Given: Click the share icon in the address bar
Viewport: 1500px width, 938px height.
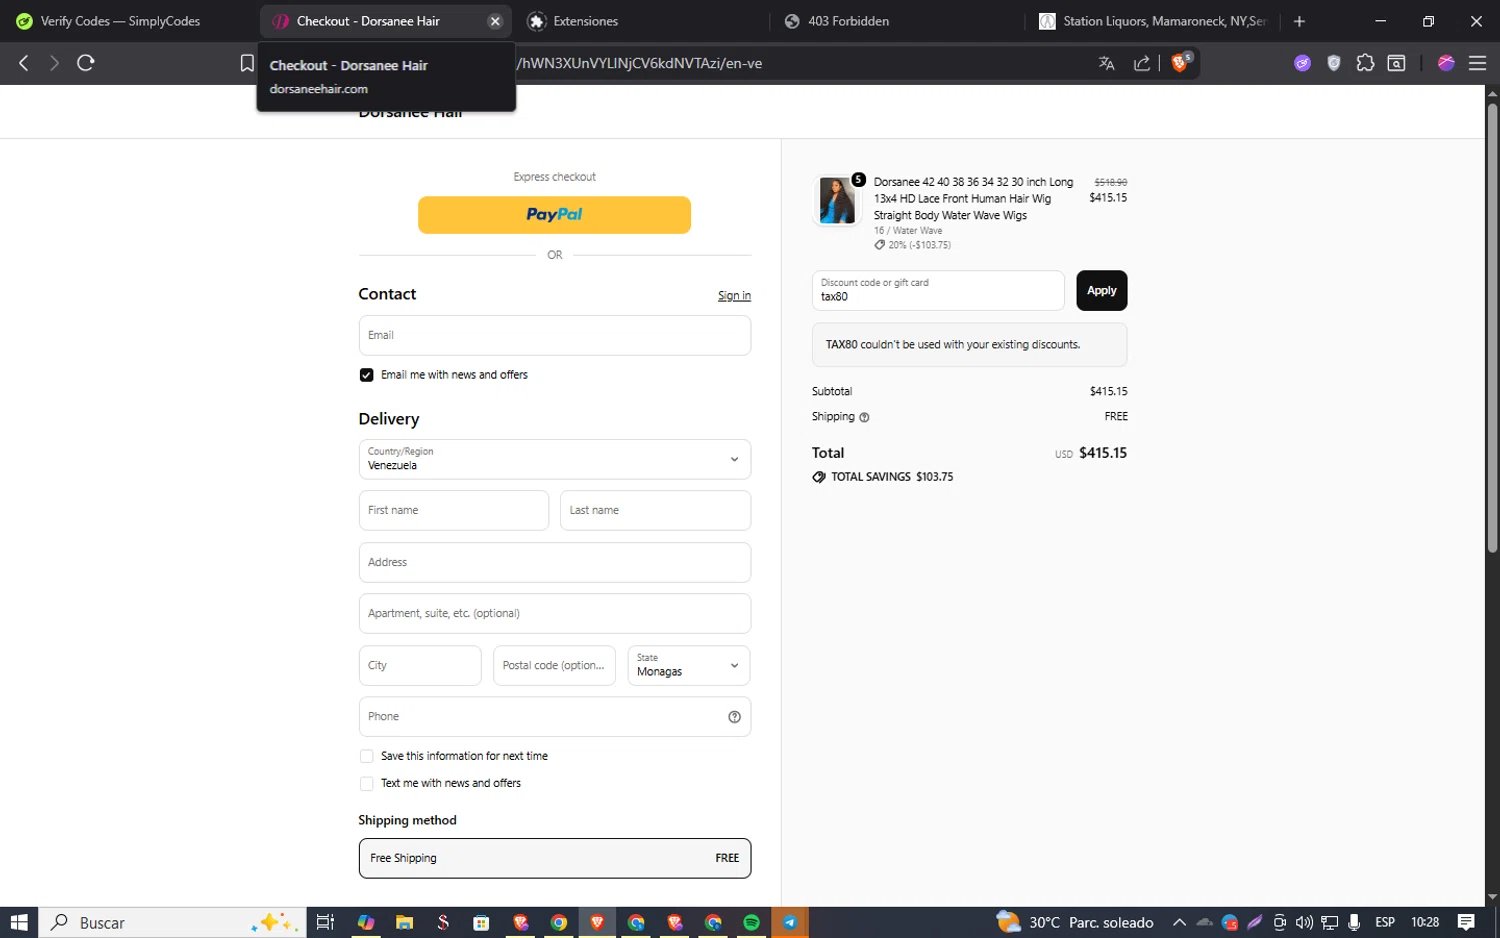Looking at the screenshot, I should [x=1142, y=63].
